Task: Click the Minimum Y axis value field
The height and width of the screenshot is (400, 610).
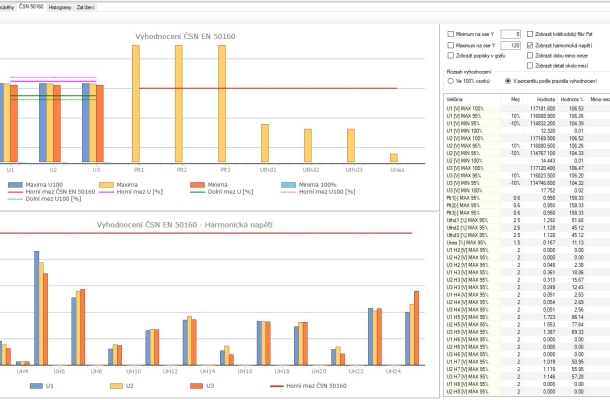Action: click(x=511, y=33)
